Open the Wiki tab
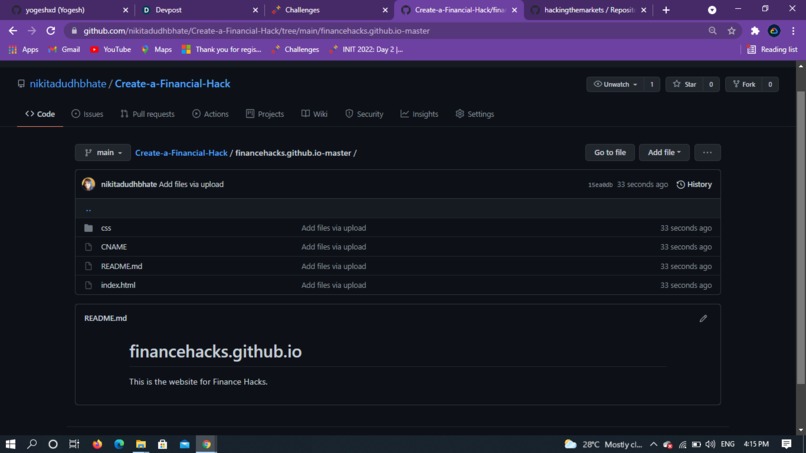 (314, 114)
